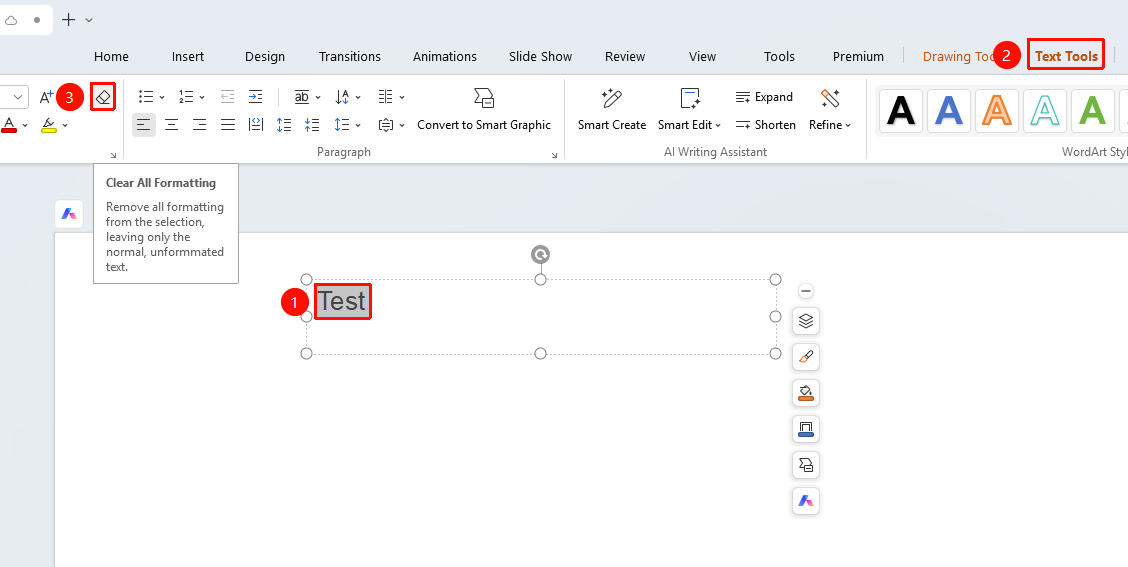Open the bullet list dropdown arrow
Viewport: 1128px width, 567px height.
tap(162, 97)
